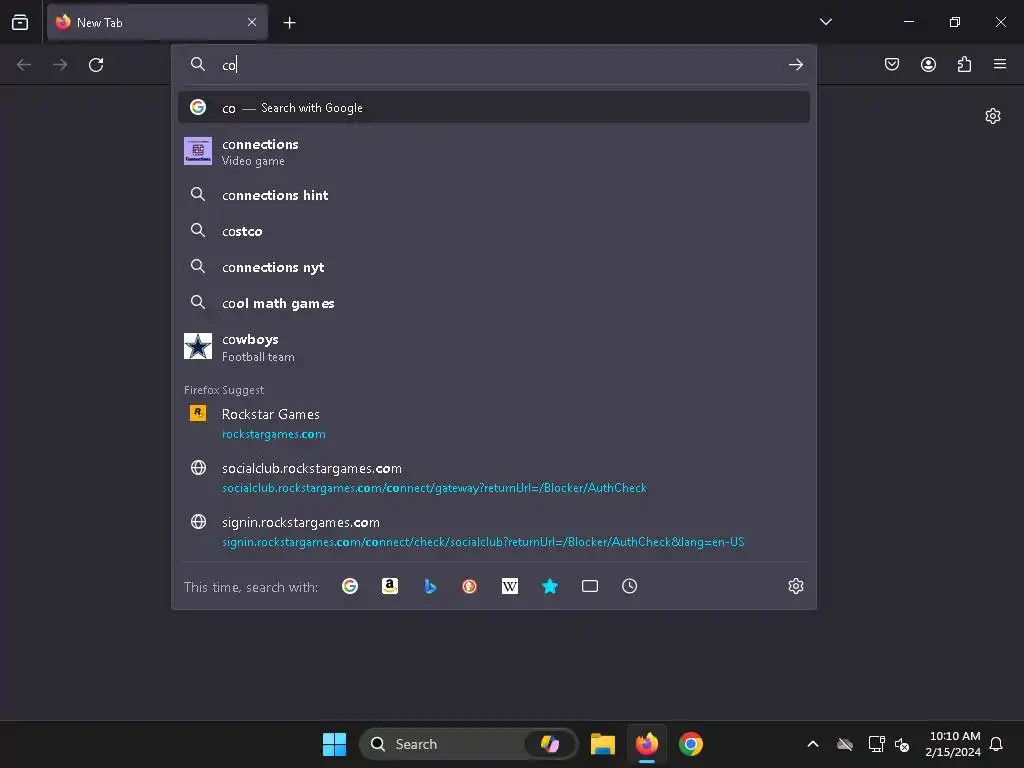Search this time with Wikipedia icon
The height and width of the screenshot is (768, 1024).
509,586
